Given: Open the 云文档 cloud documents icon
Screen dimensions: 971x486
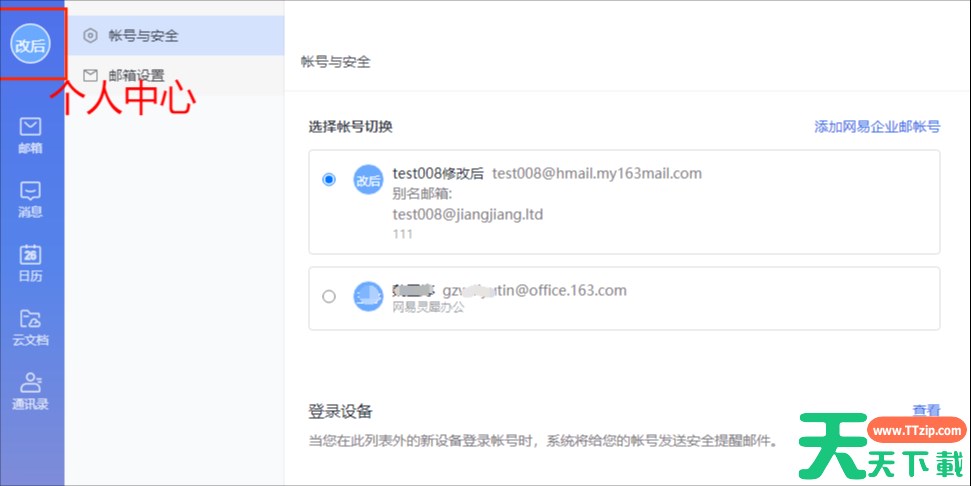Looking at the screenshot, I should coord(30,328).
